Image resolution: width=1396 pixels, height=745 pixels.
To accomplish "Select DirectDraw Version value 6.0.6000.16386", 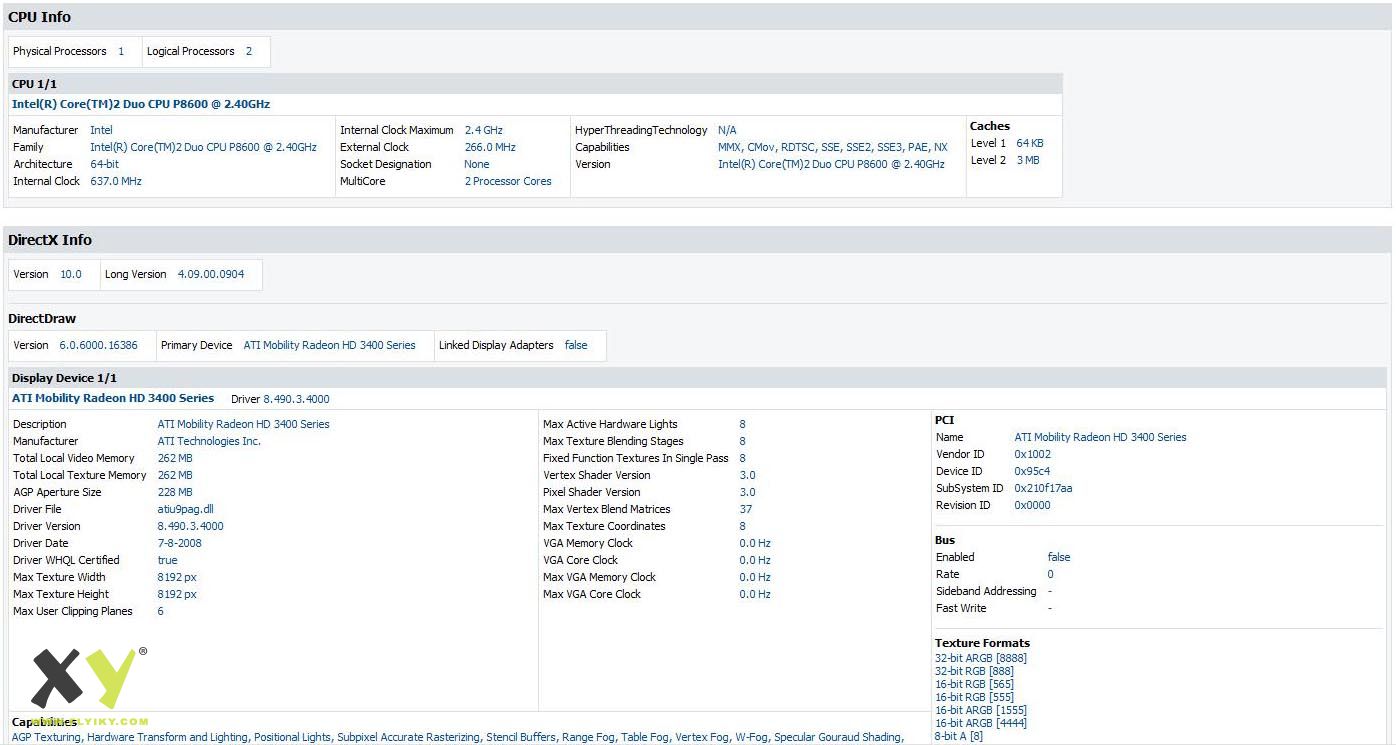I will click(99, 345).
